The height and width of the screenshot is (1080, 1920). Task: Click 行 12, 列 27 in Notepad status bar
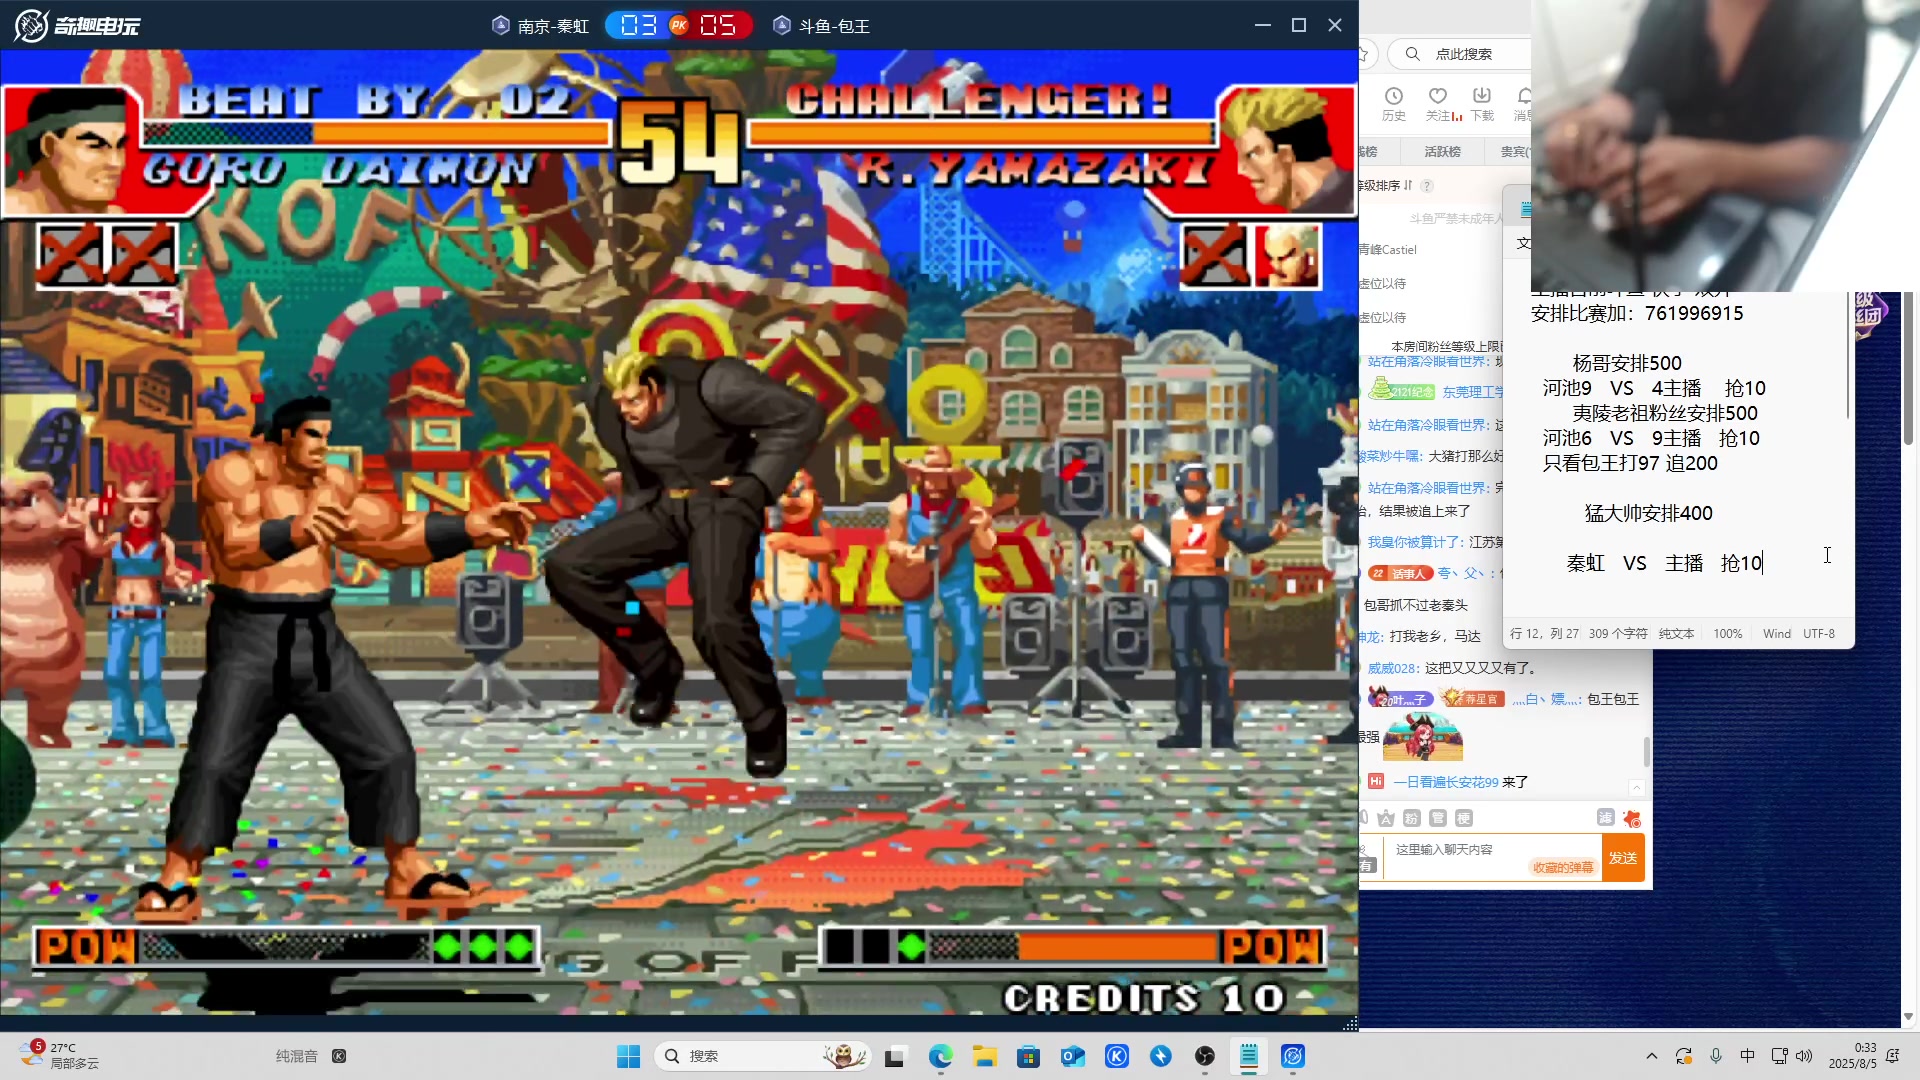coord(1544,634)
